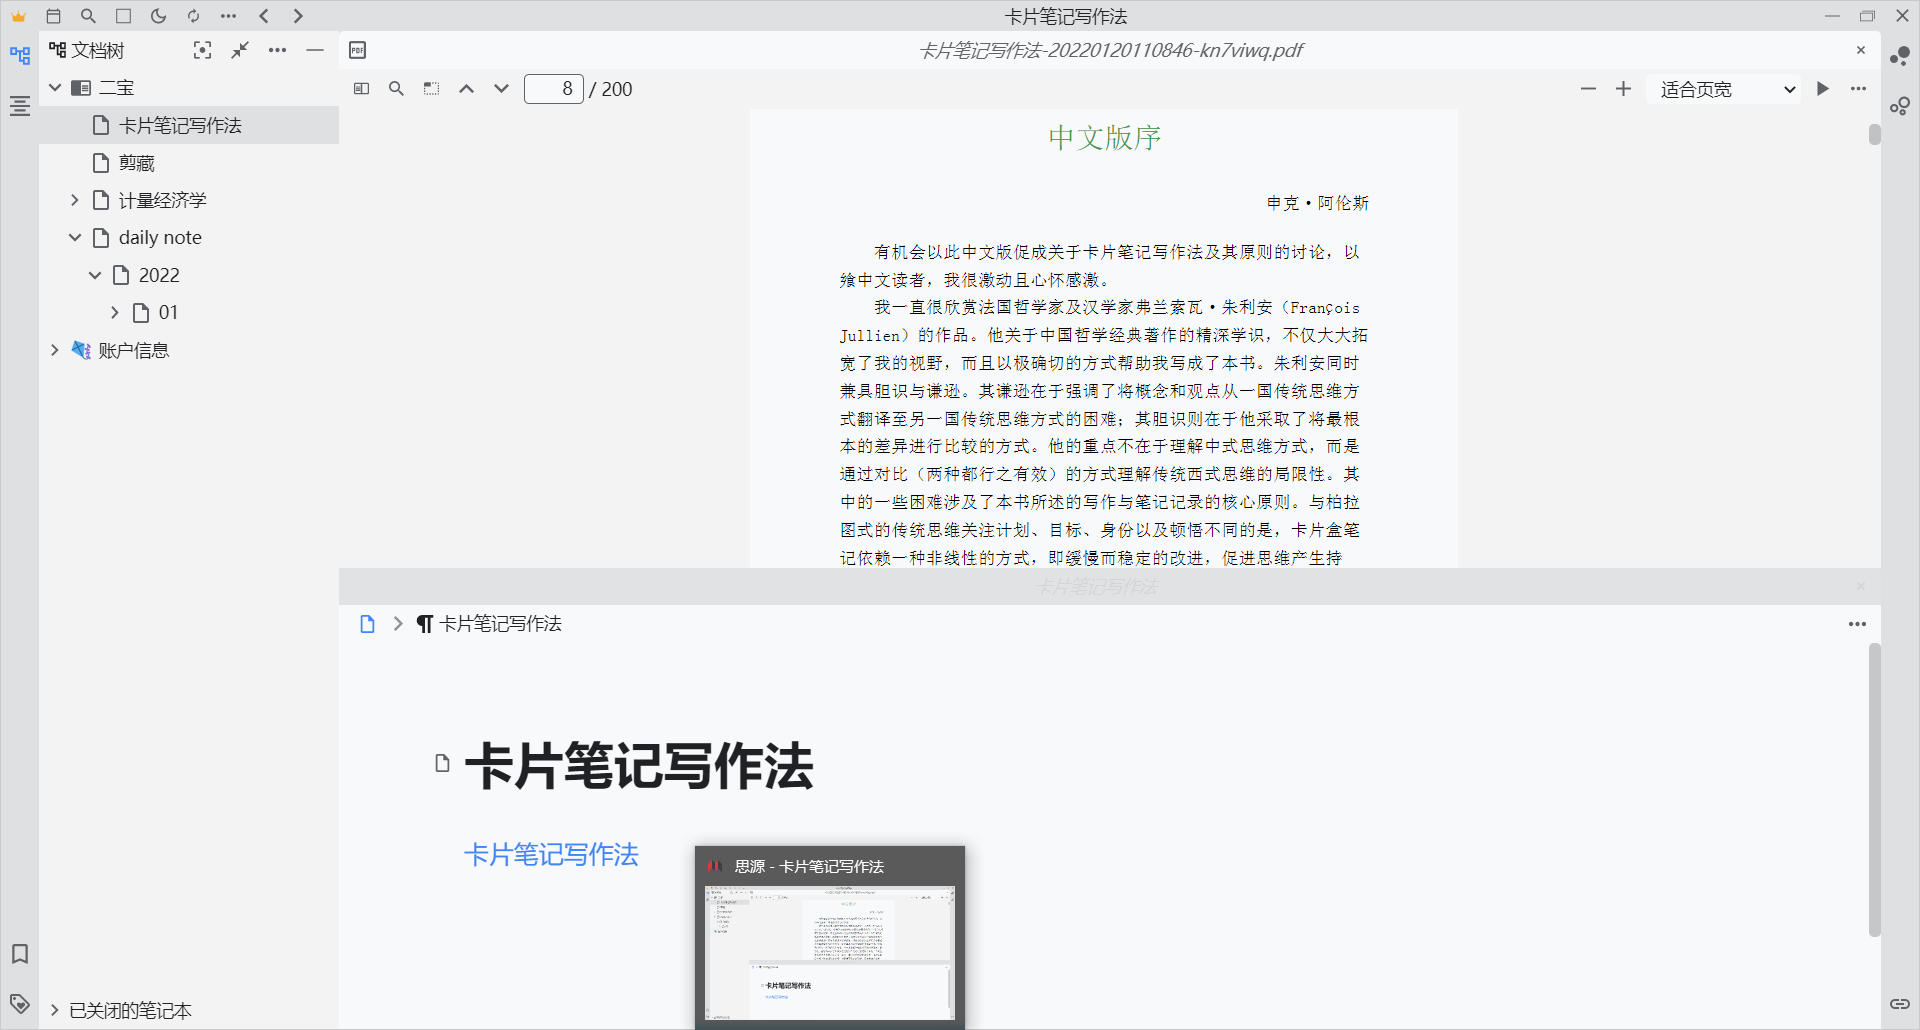Viewport: 1920px width, 1030px height.
Task: Expand the 01 folder under 2022
Action: (114, 311)
